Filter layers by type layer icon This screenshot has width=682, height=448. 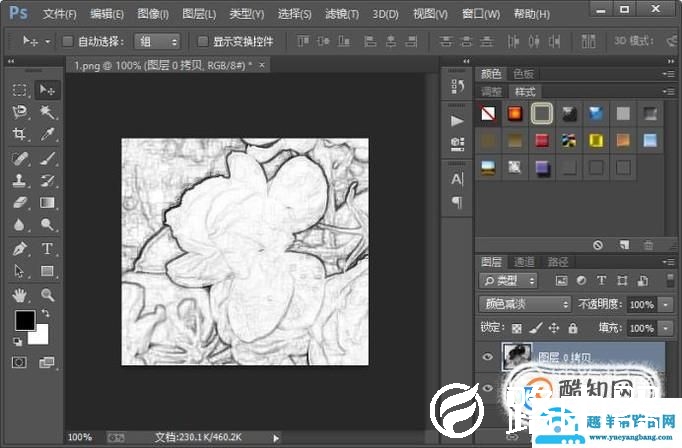[602, 281]
